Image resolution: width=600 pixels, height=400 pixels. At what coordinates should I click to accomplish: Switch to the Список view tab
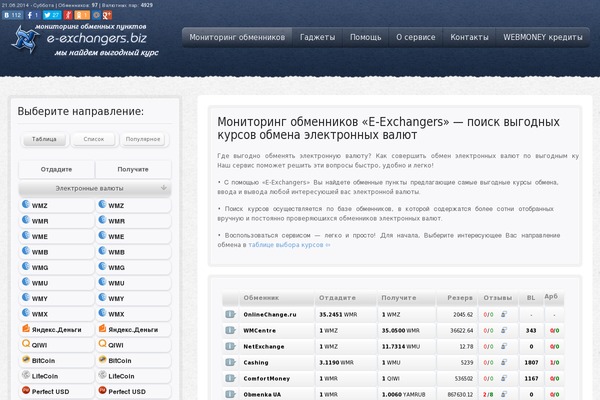[x=94, y=139]
